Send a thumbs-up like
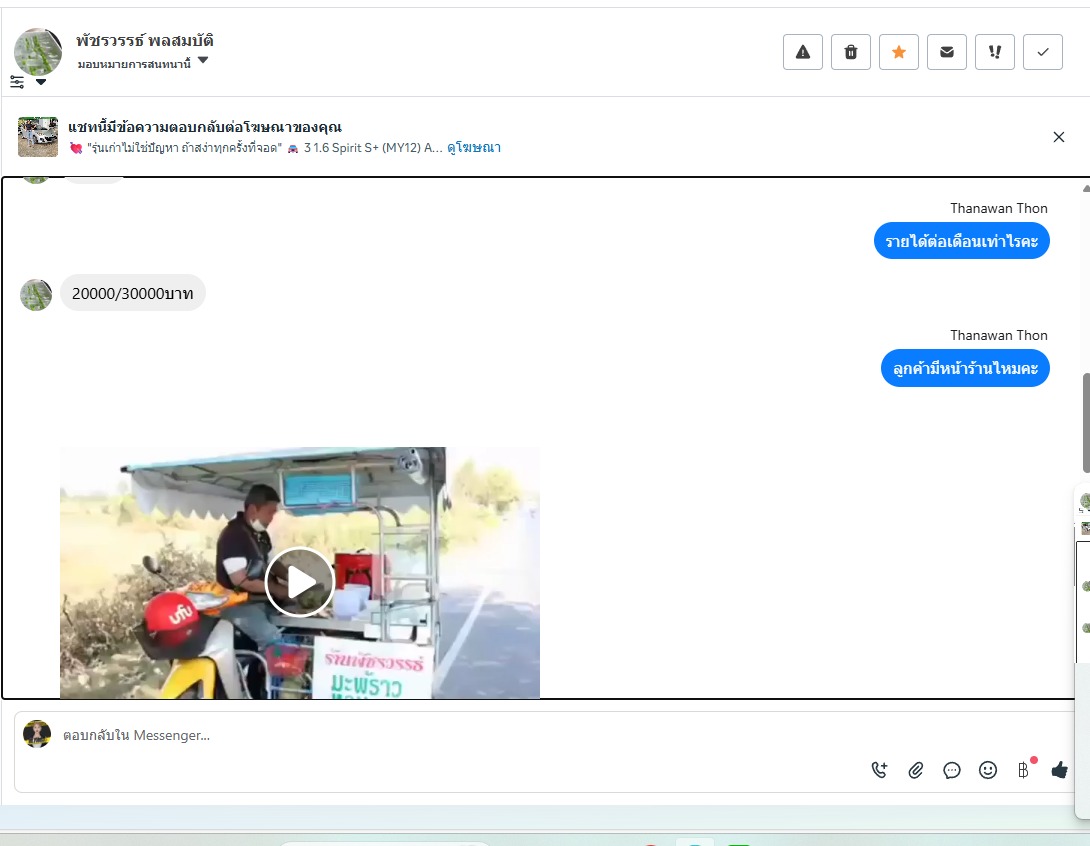Viewport: 1090px width, 846px height. click(x=1059, y=770)
